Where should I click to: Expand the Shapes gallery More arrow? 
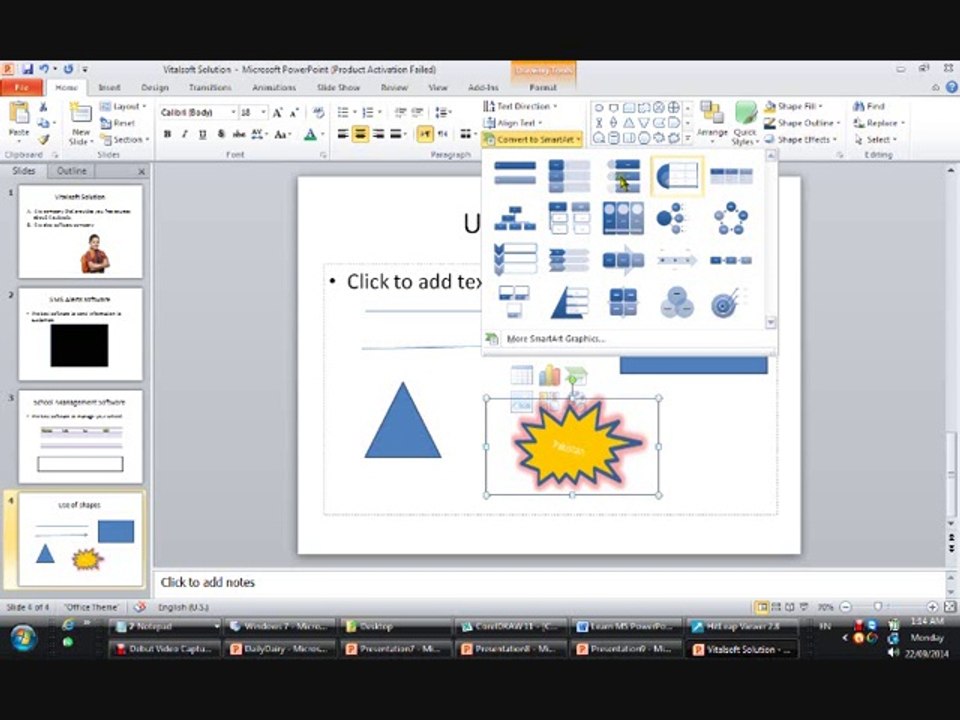click(x=688, y=139)
